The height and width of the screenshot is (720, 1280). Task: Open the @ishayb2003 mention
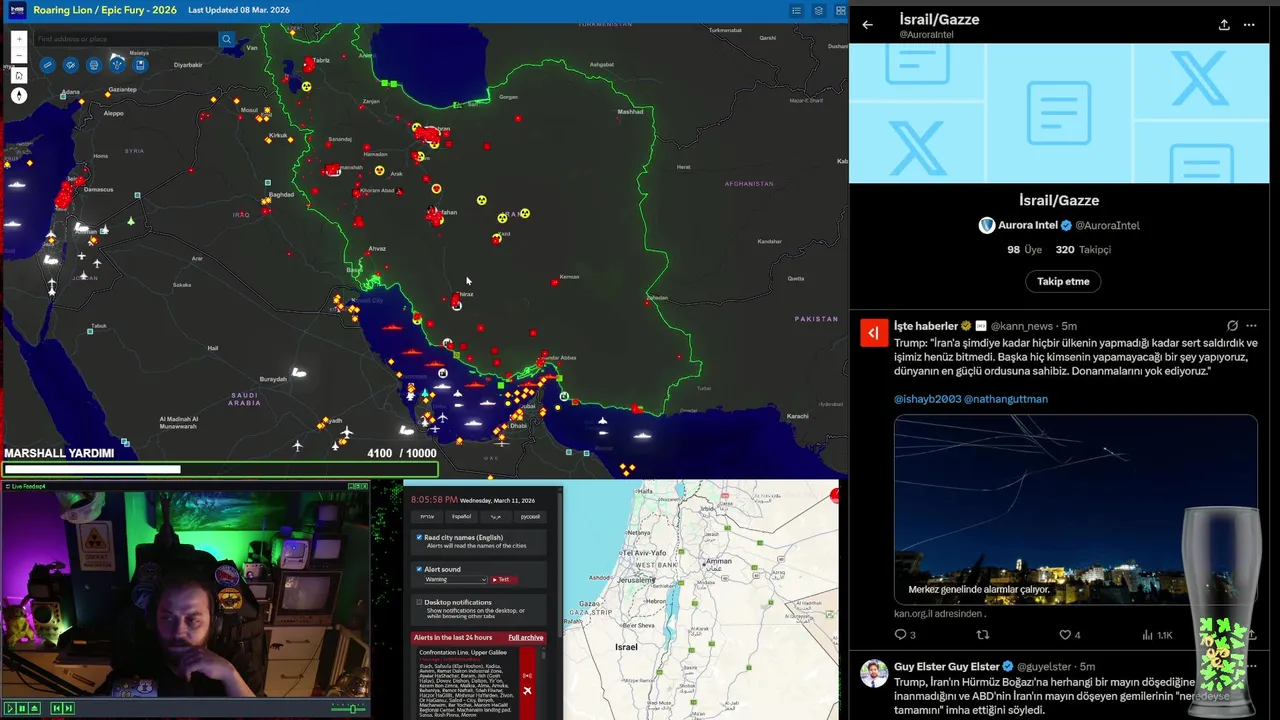[927, 399]
